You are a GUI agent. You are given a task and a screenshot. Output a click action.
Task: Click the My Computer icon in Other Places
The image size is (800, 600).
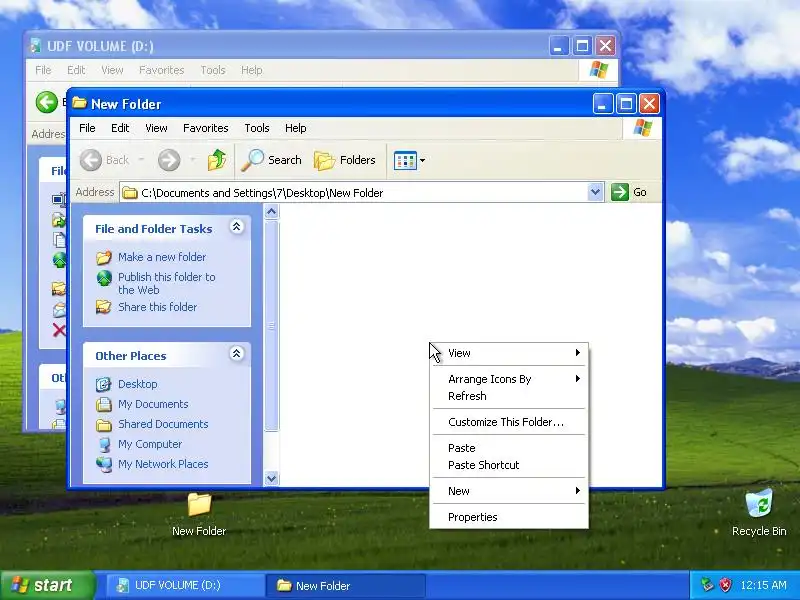click(104, 444)
